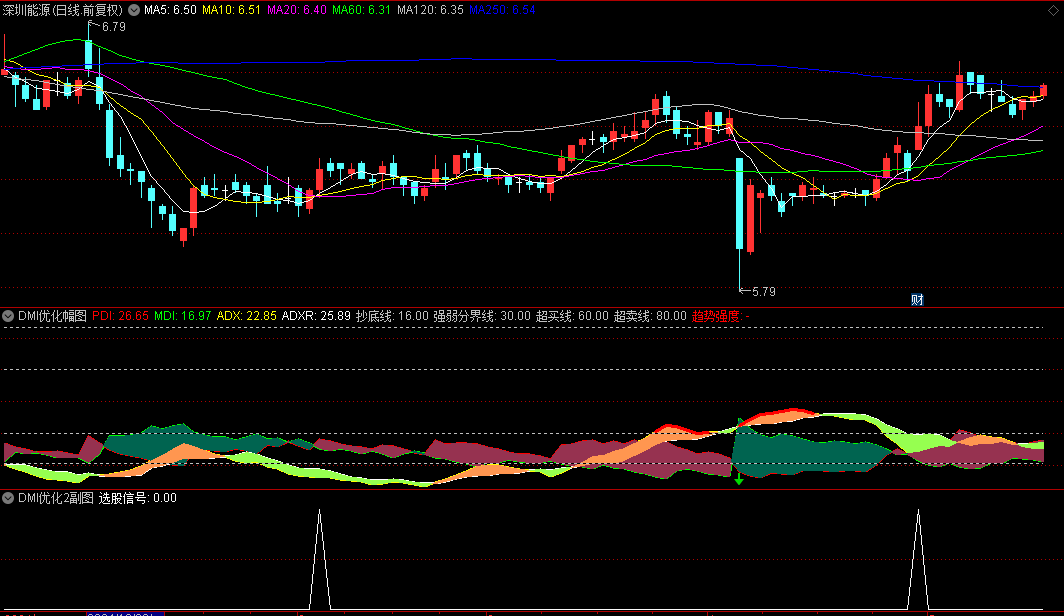Click the second 选股信号 spike on right

pyautogui.click(x=918, y=560)
